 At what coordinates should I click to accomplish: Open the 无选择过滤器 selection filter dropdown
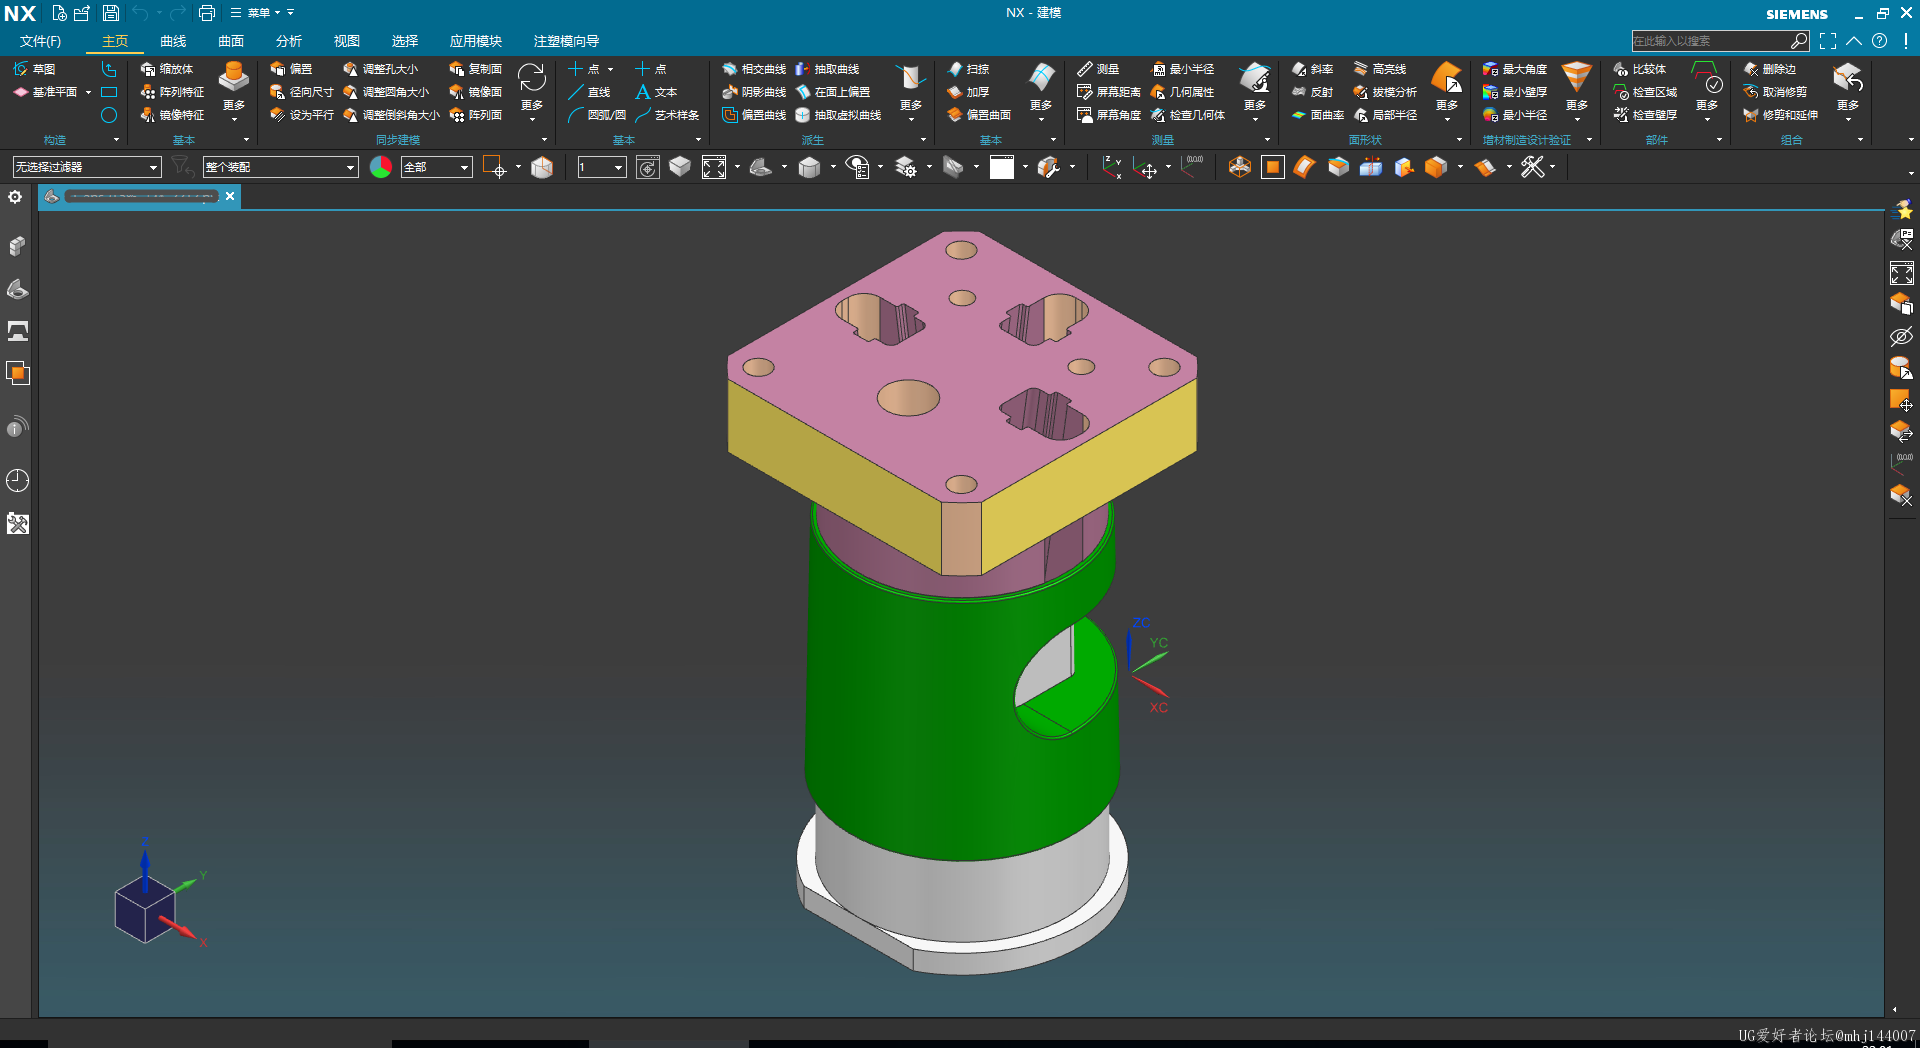[86, 167]
